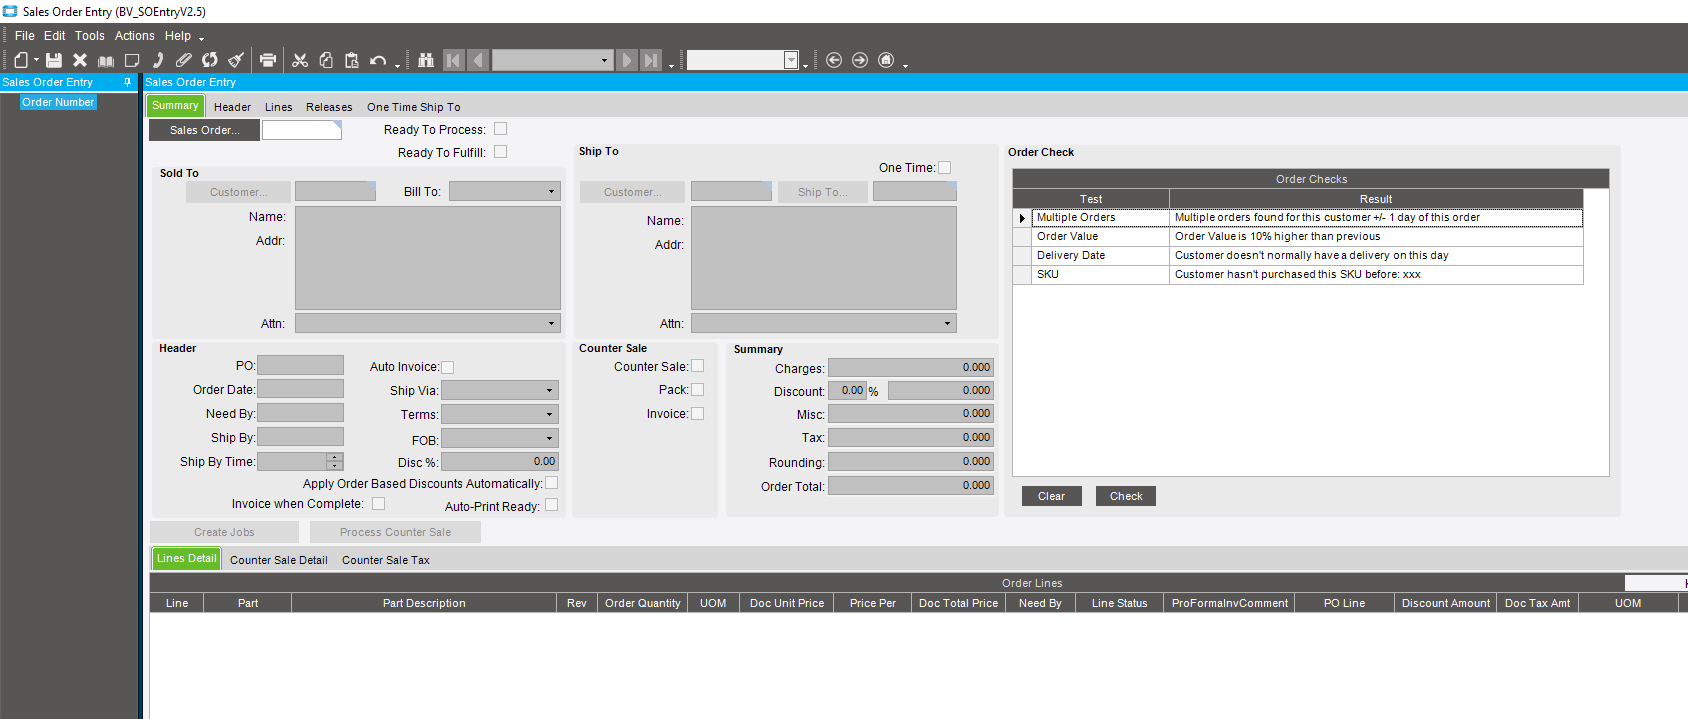Enable Apply Order Based Discounts Automatically checkbox

coord(552,483)
